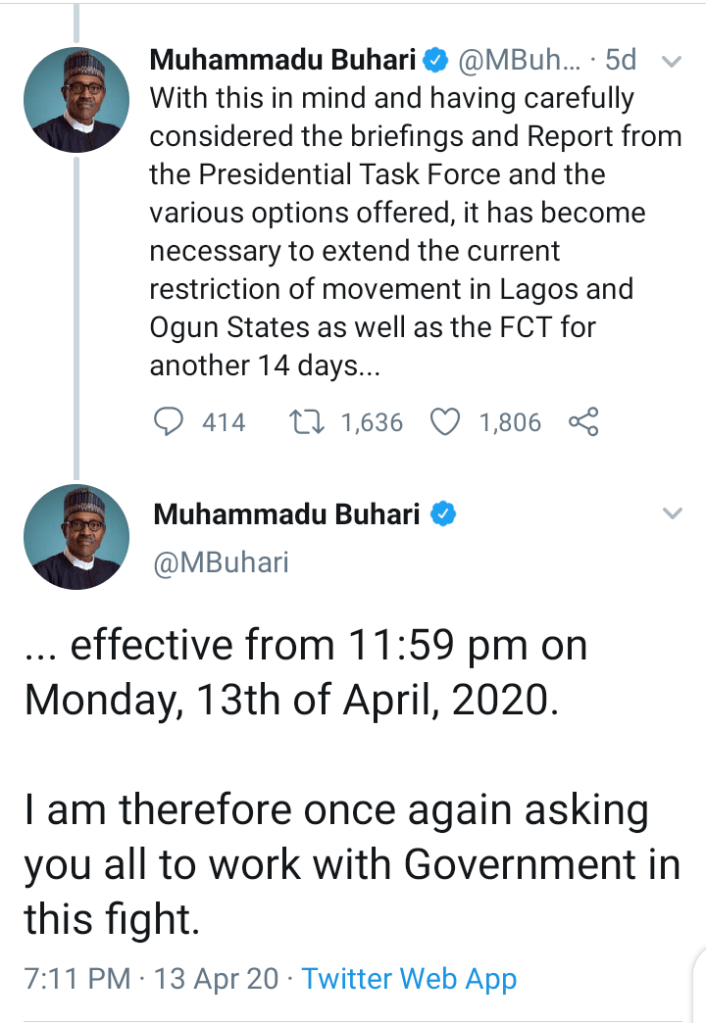Viewport: 706px width, 1023px height.
Task: Expand the chevron menu on the second tweet
Action: tap(673, 515)
